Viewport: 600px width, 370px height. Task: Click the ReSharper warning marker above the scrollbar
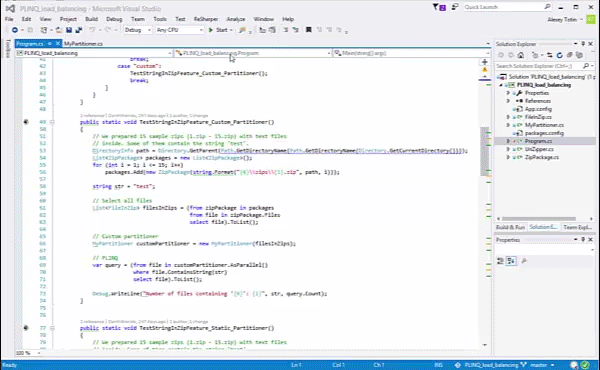point(484,70)
